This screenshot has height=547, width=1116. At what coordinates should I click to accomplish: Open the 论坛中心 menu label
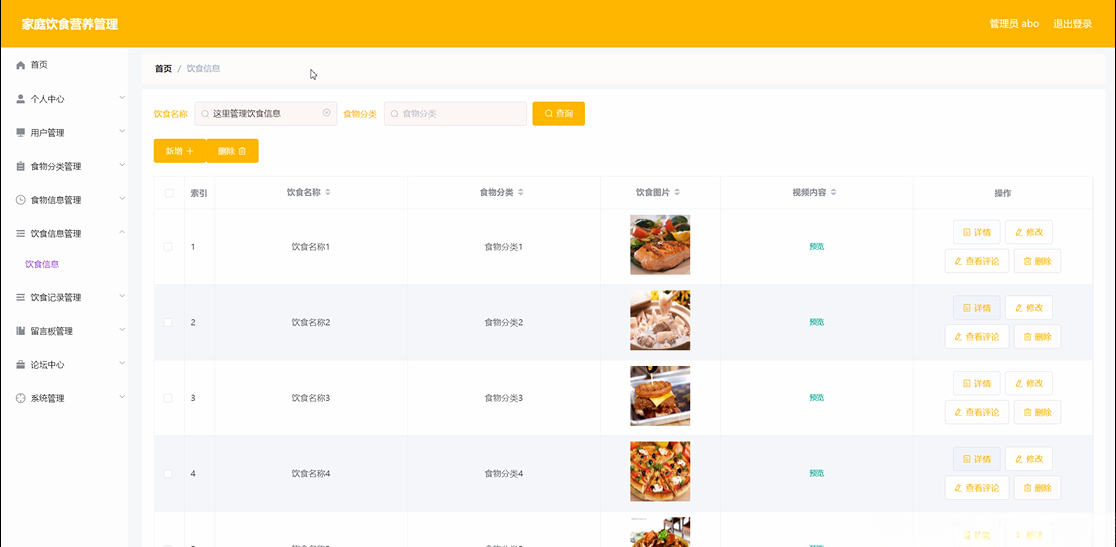[47, 365]
